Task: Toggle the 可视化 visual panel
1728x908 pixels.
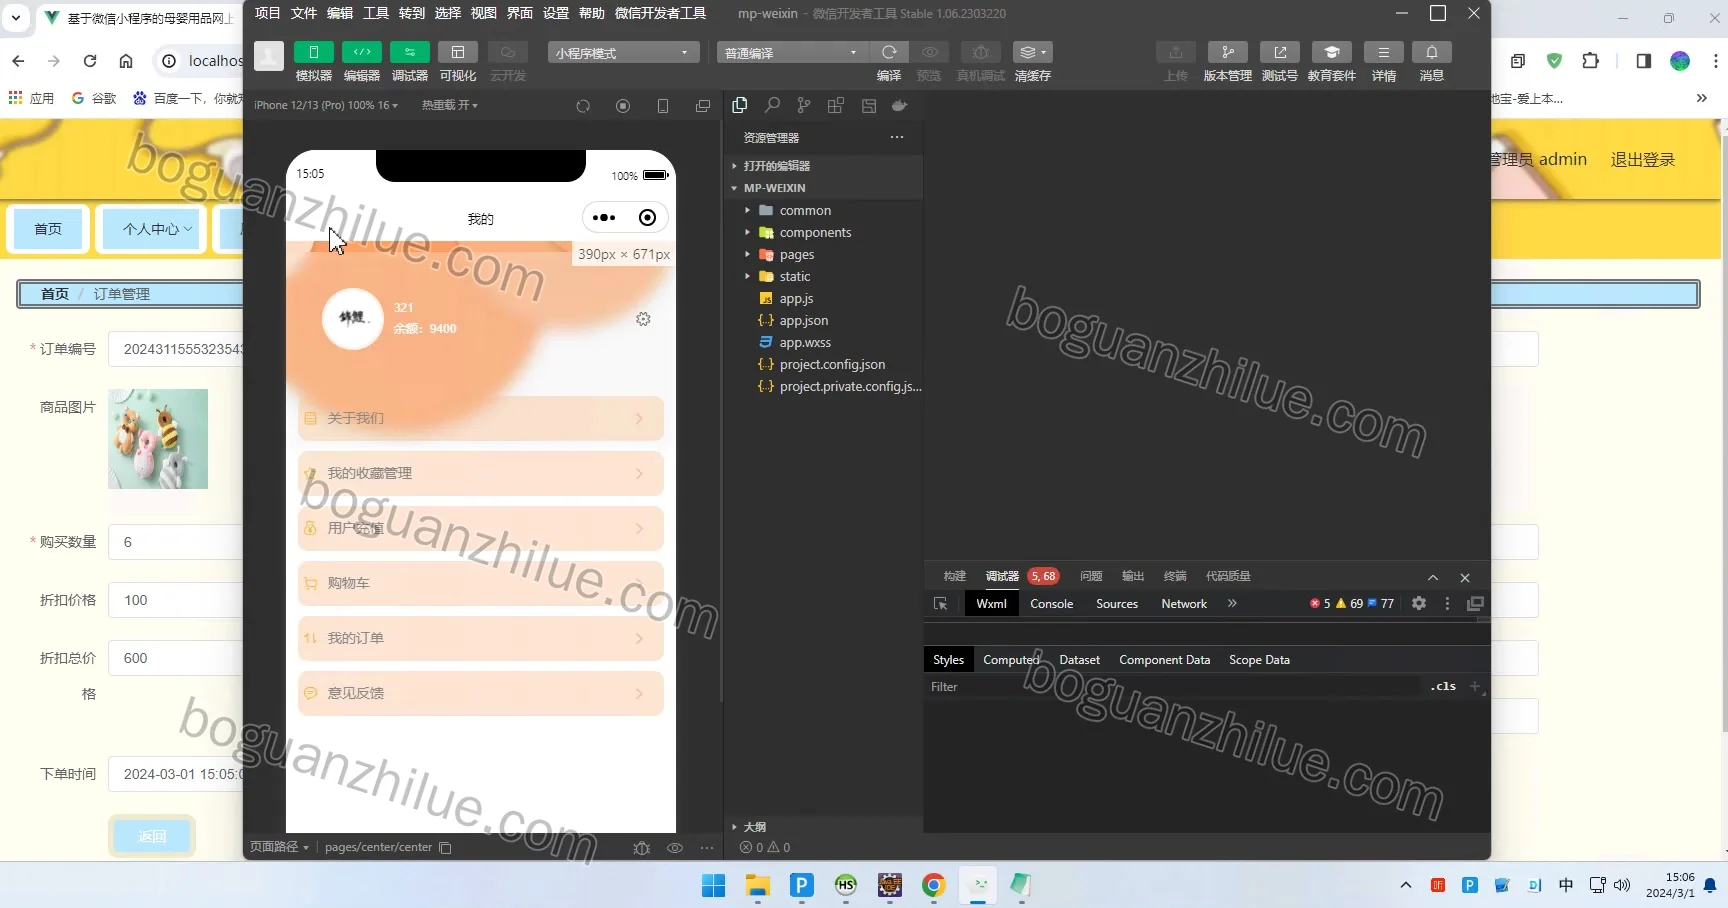Action: click(x=458, y=52)
